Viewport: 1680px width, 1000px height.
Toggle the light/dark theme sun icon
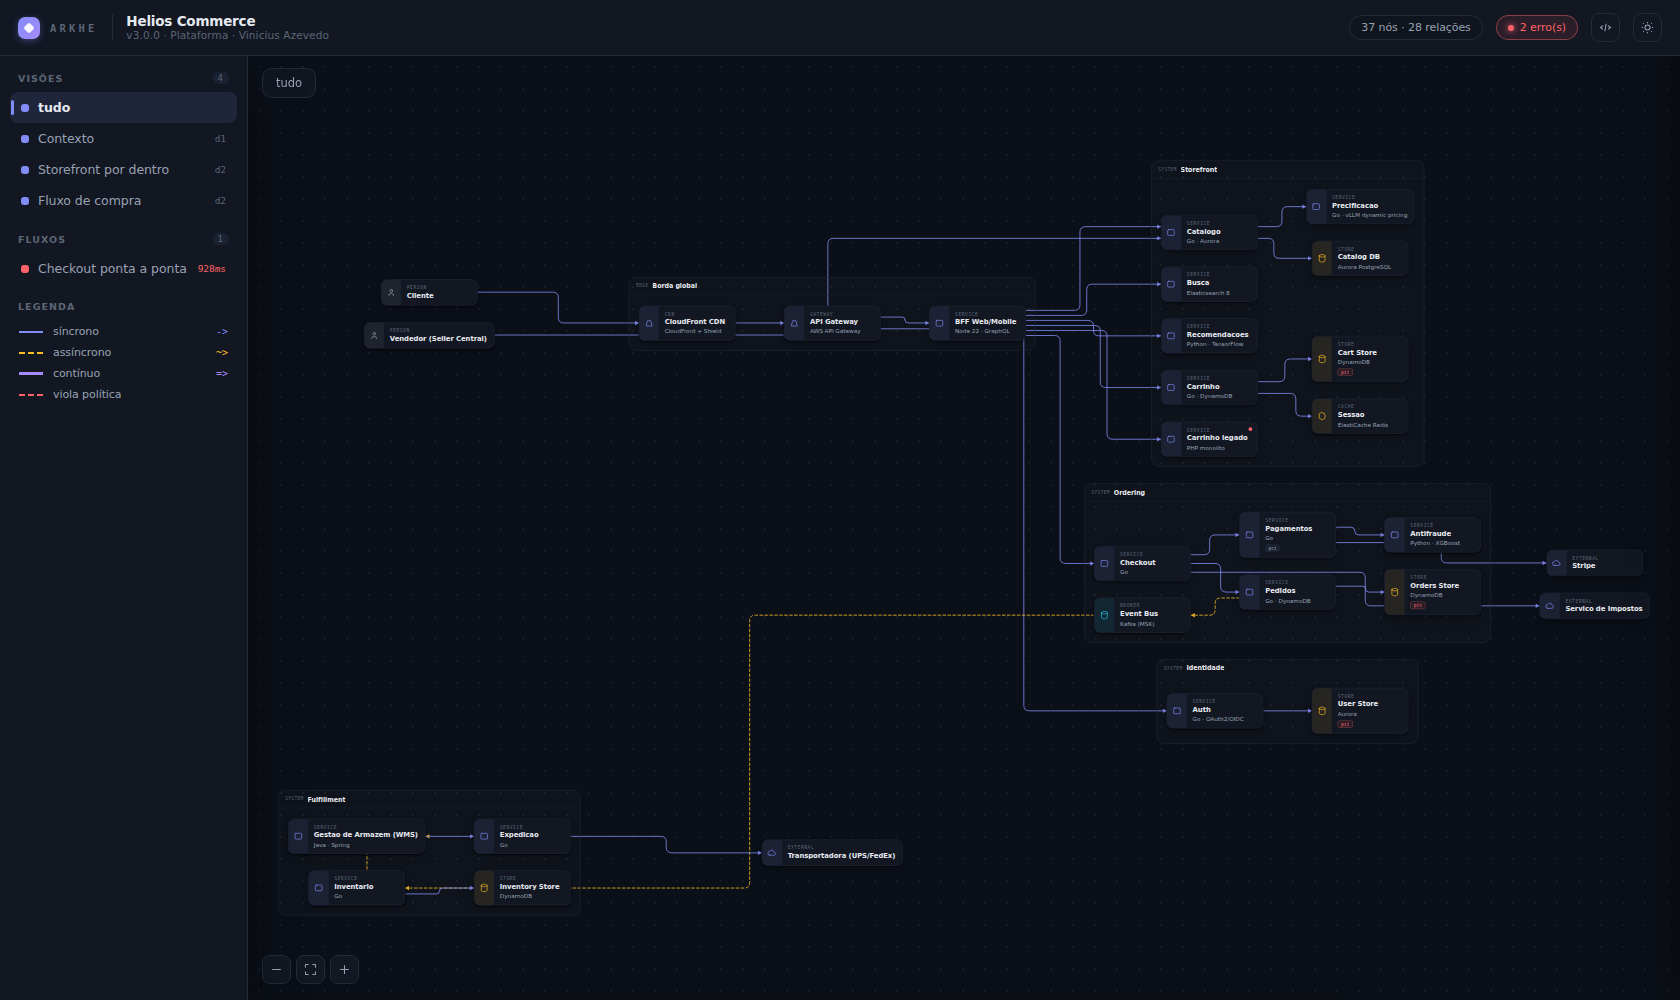pyautogui.click(x=1647, y=27)
